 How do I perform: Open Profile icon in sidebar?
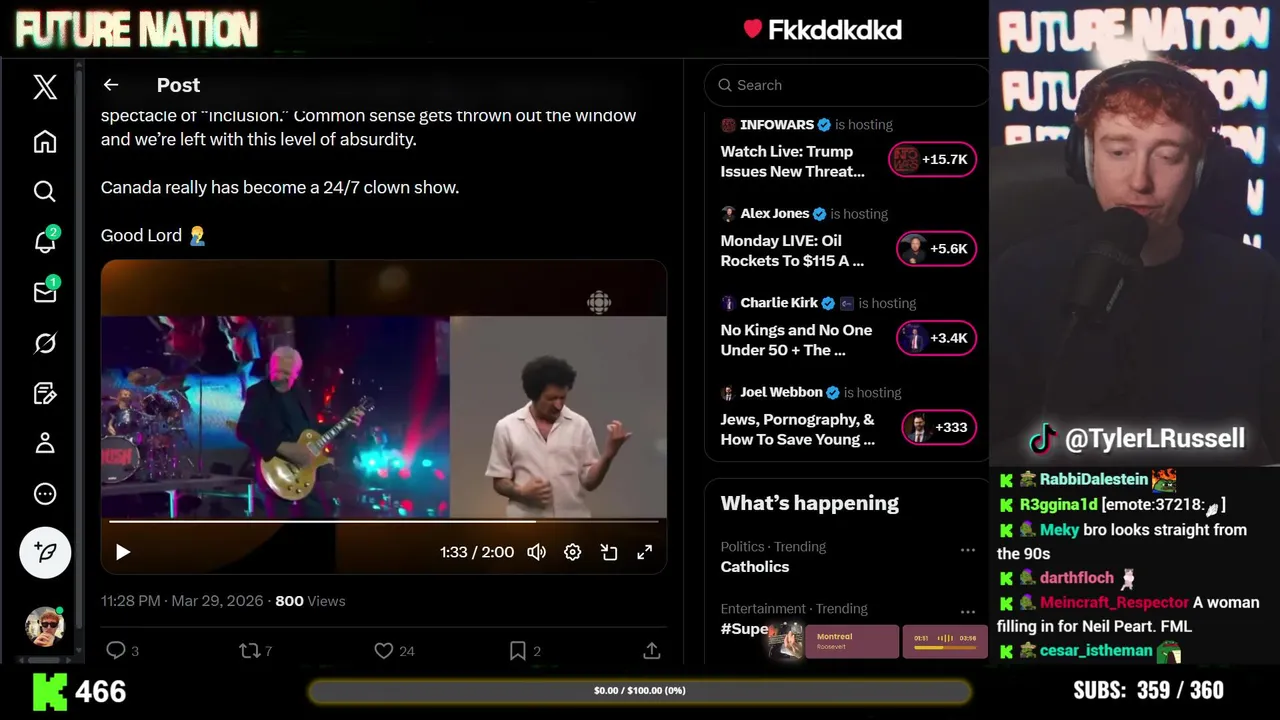pos(45,443)
